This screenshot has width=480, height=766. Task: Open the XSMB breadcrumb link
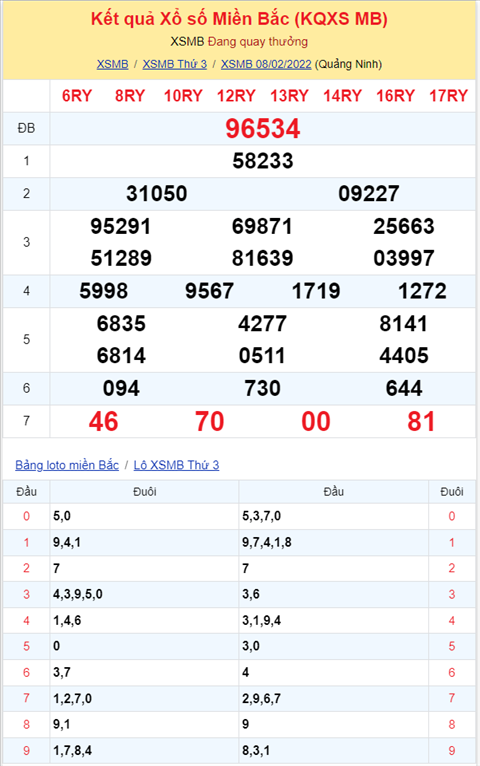click(x=112, y=64)
